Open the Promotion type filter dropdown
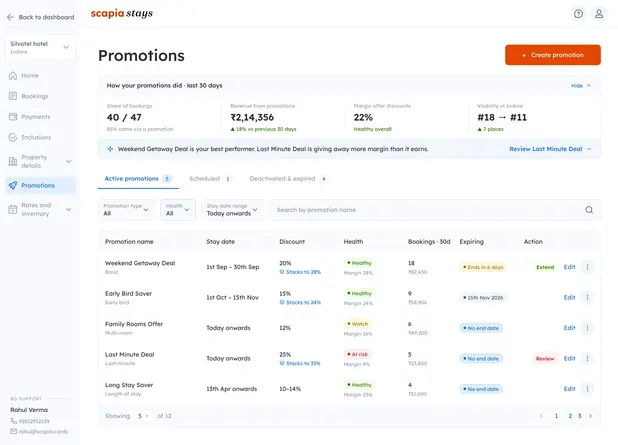This screenshot has width=618, height=445. point(126,210)
